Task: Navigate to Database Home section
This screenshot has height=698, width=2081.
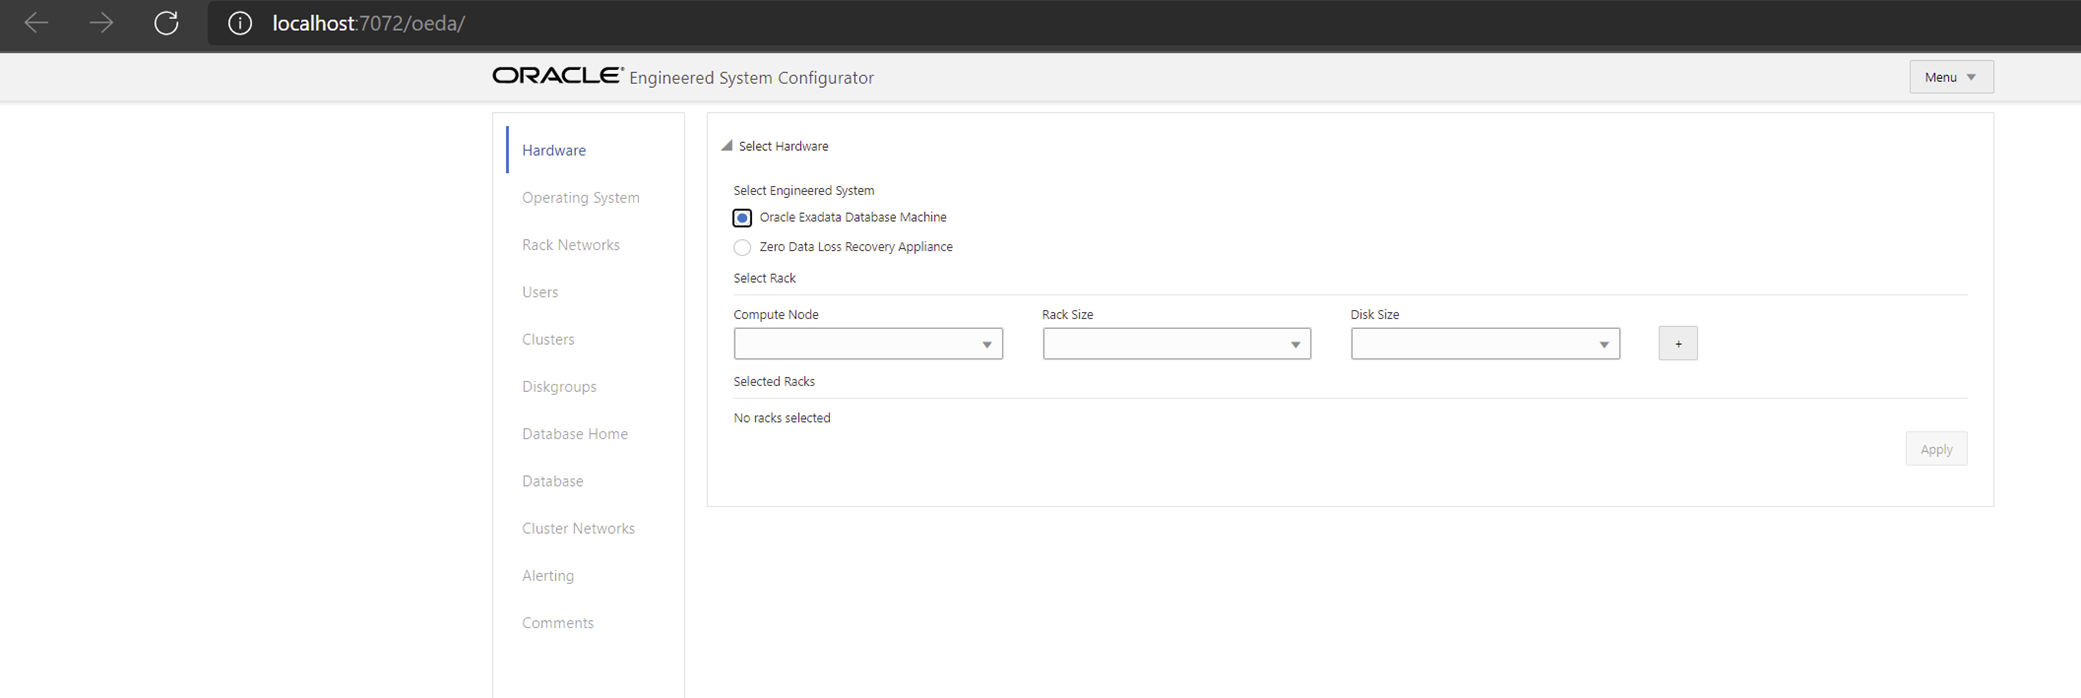Action: pyautogui.click(x=575, y=434)
